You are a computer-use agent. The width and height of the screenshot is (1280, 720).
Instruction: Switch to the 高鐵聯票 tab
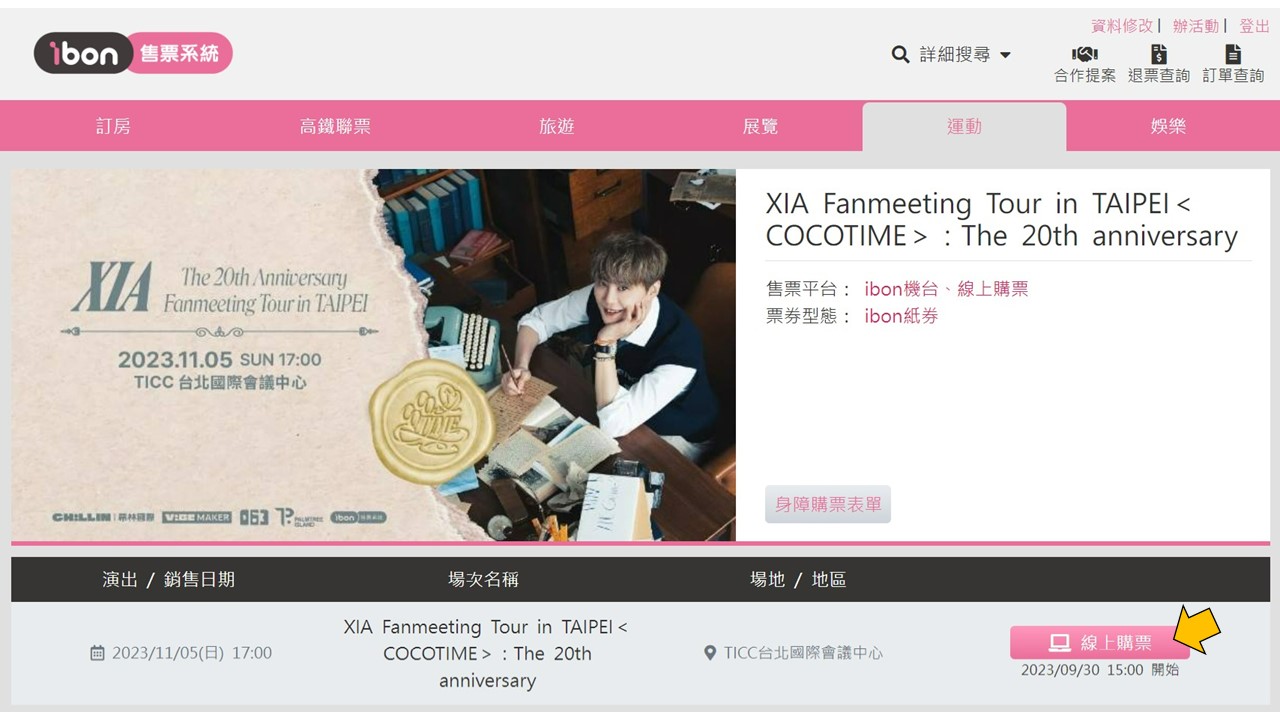pyautogui.click(x=335, y=126)
